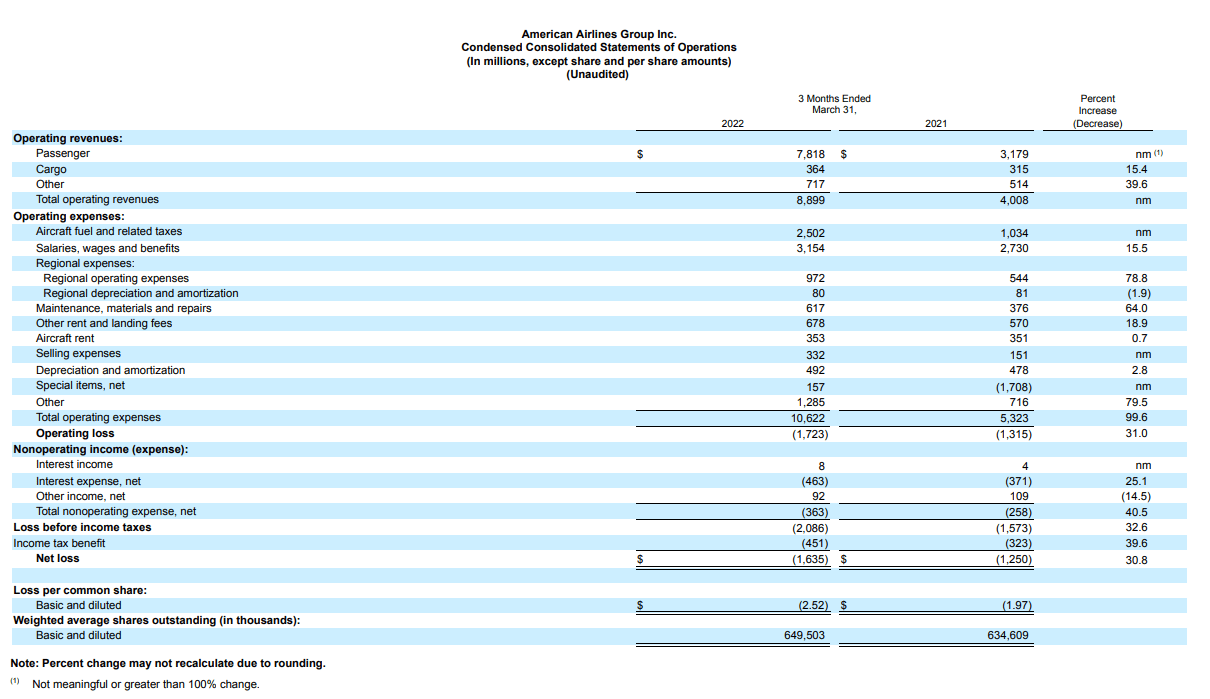
Task: Click the Interest expense, net value (463)
Action: click(811, 480)
